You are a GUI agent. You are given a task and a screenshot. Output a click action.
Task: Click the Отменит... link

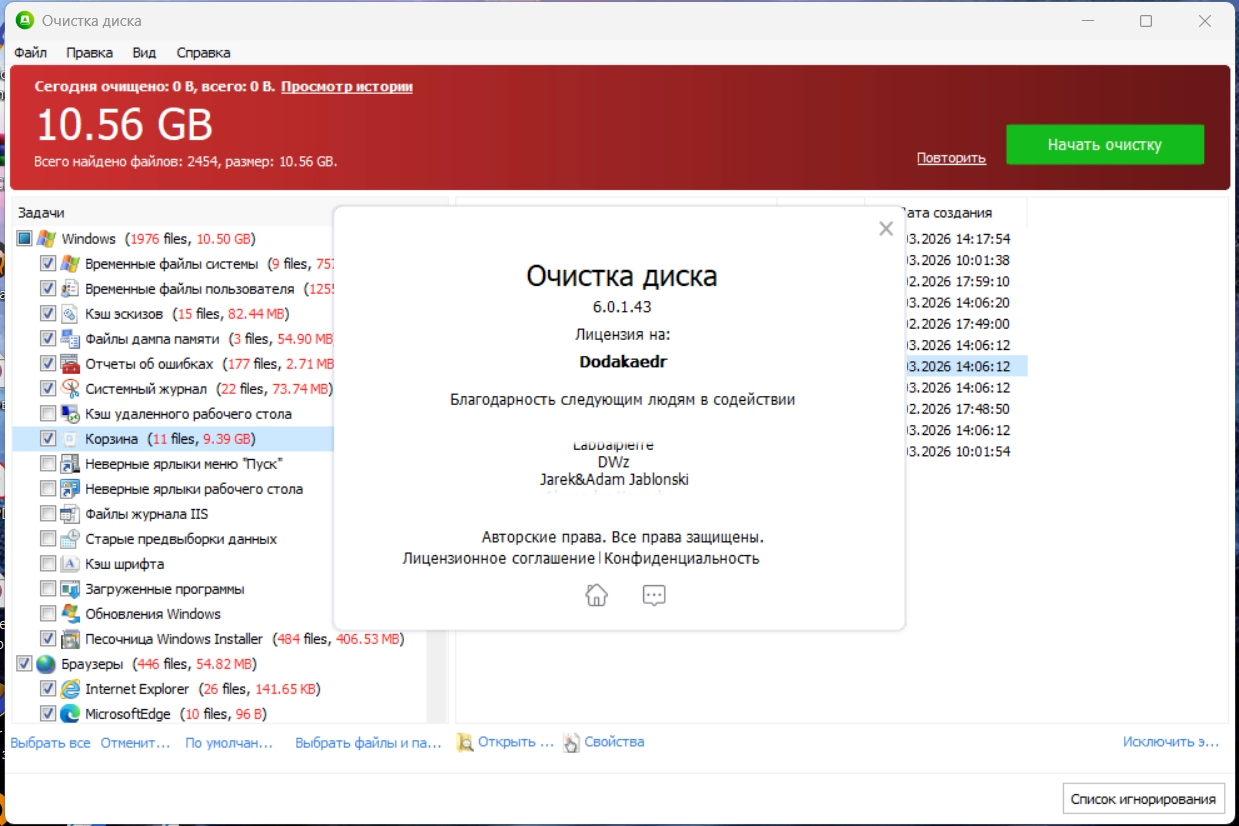(135, 743)
